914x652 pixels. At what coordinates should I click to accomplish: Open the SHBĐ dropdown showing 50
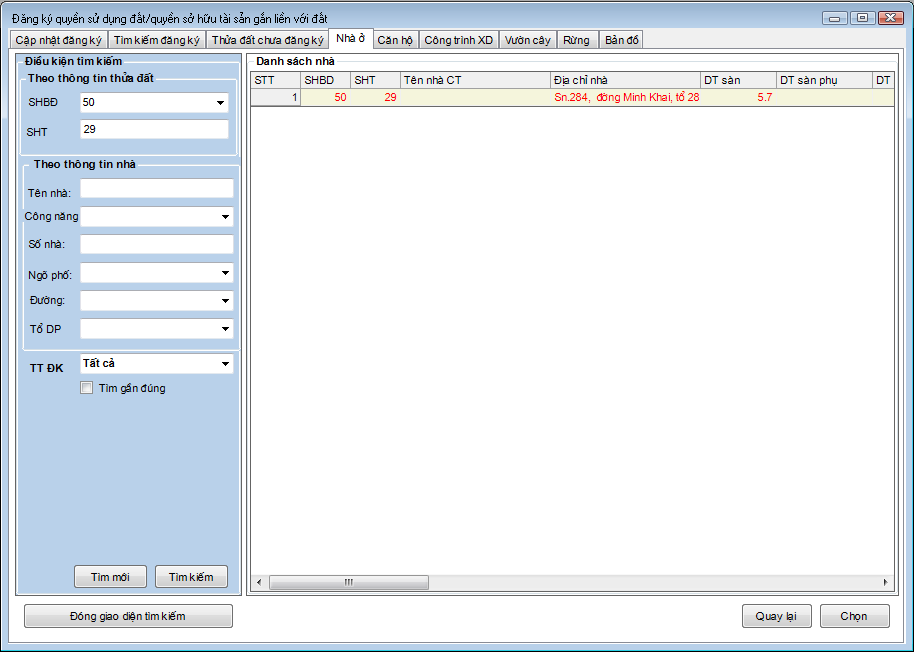[x=220, y=103]
